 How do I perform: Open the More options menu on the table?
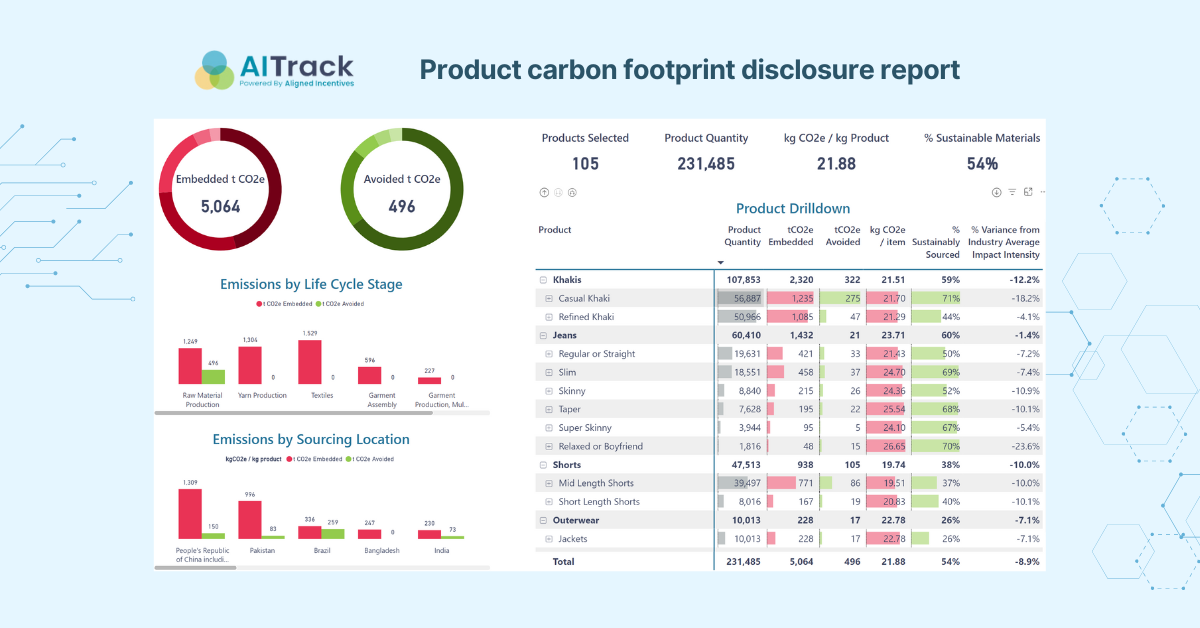(1042, 192)
